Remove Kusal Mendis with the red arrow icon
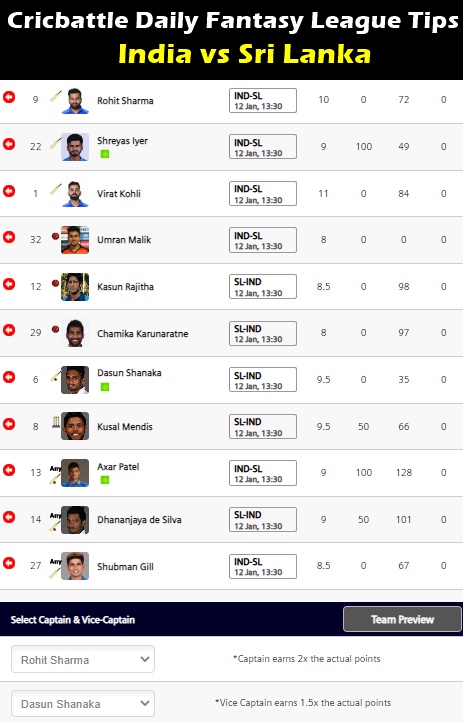Viewport: 463px width, 723px height. pyautogui.click(x=9, y=424)
